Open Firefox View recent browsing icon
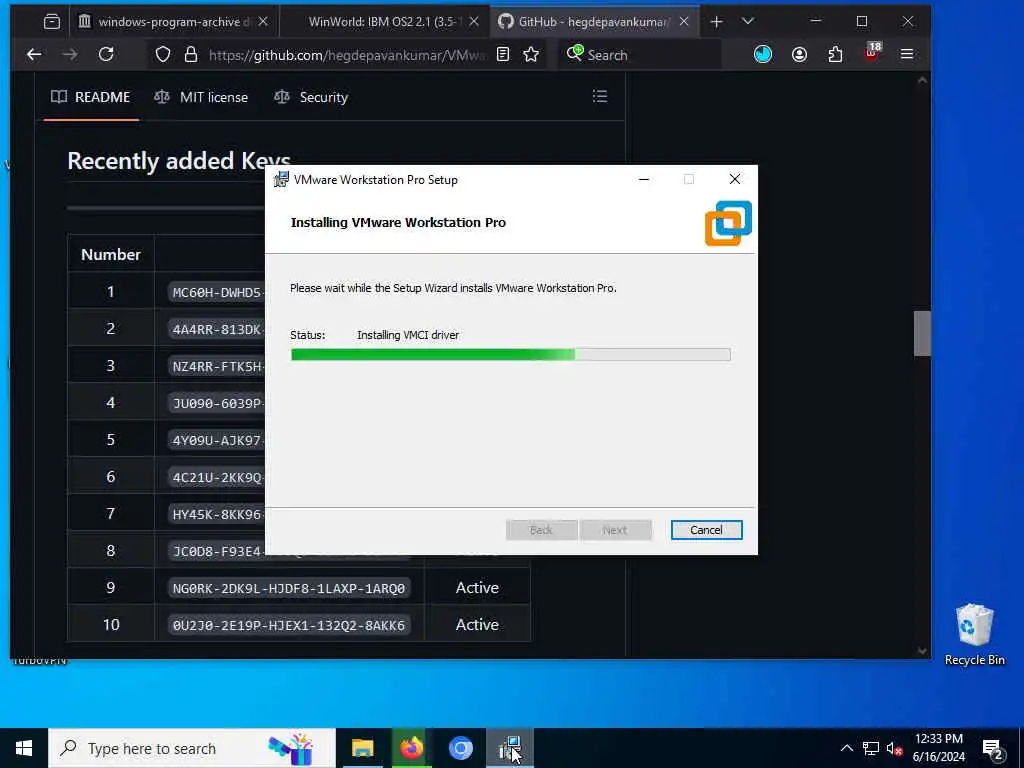This screenshot has height=768, width=1024. coord(52,22)
